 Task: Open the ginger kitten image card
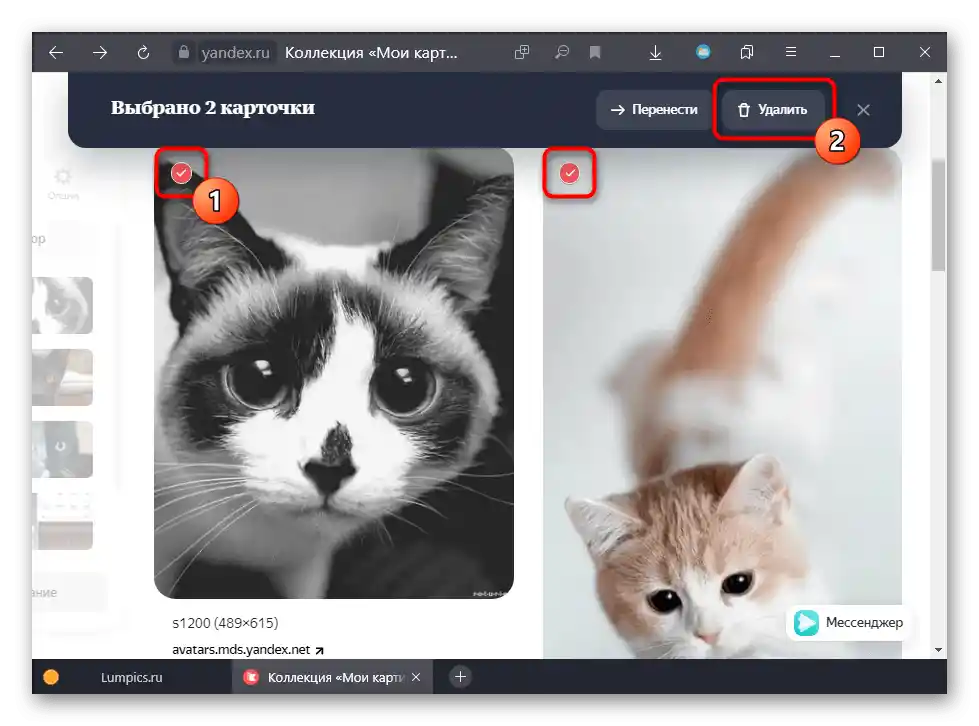[x=722, y=403]
